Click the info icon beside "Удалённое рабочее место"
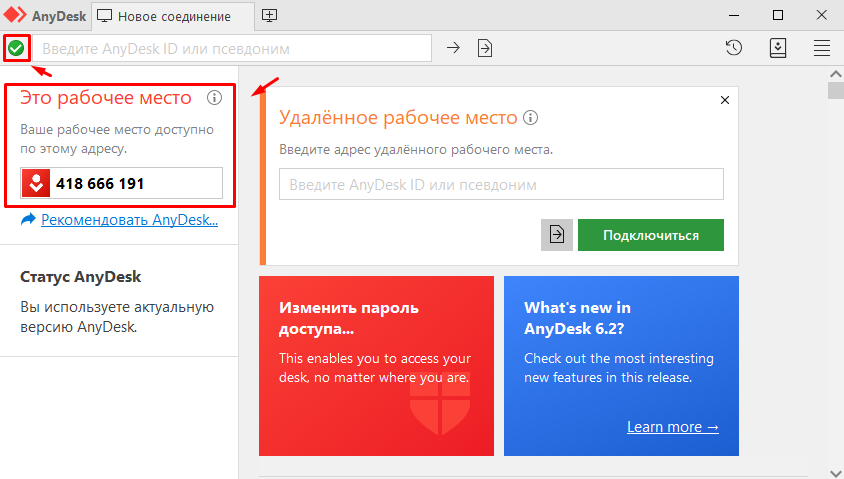844x479 pixels. [531, 118]
